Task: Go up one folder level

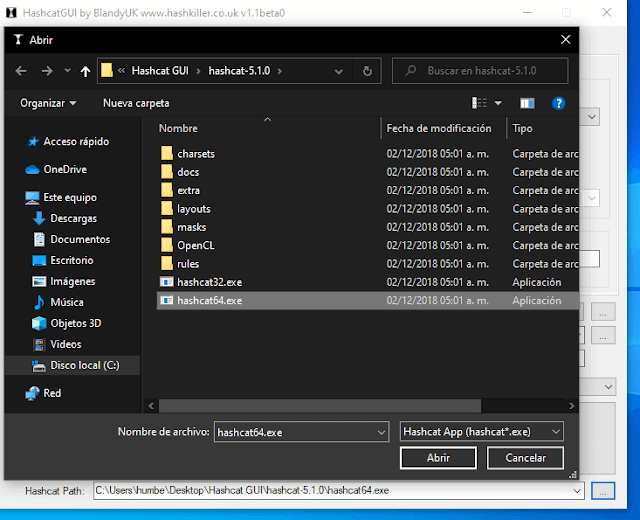Action: [x=85, y=71]
